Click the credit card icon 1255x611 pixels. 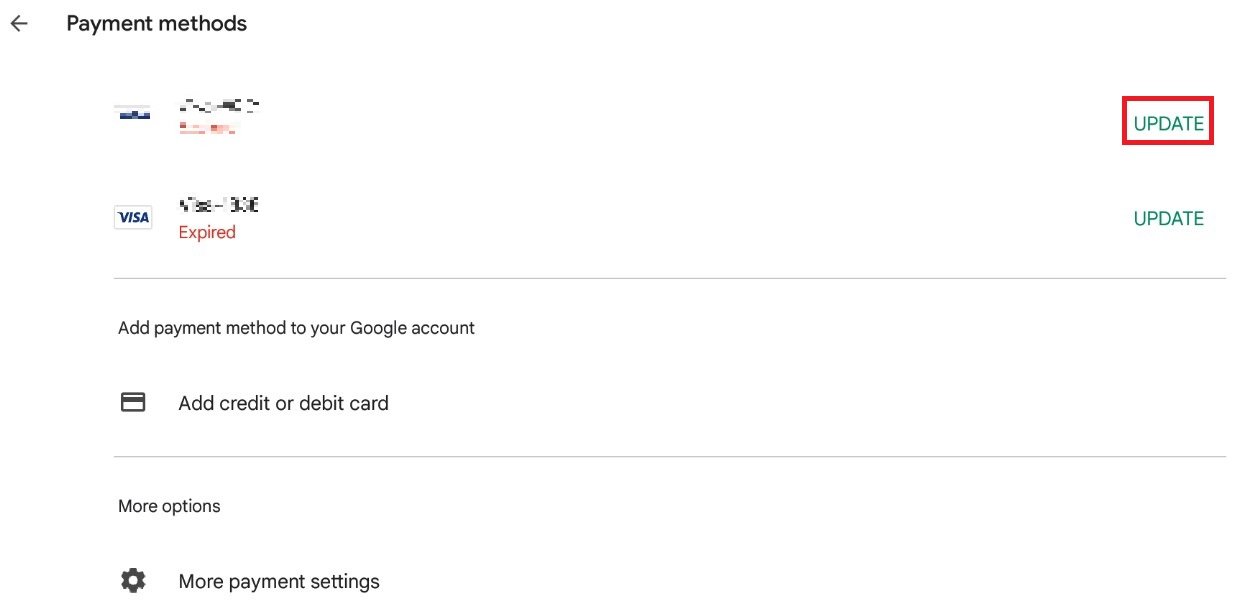(133, 403)
